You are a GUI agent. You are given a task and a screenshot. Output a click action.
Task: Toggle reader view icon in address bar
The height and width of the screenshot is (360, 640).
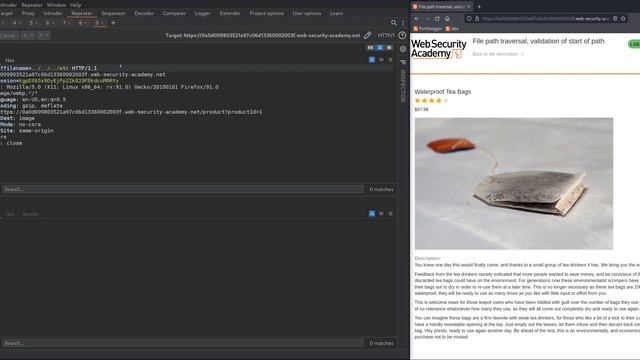pos(615,19)
